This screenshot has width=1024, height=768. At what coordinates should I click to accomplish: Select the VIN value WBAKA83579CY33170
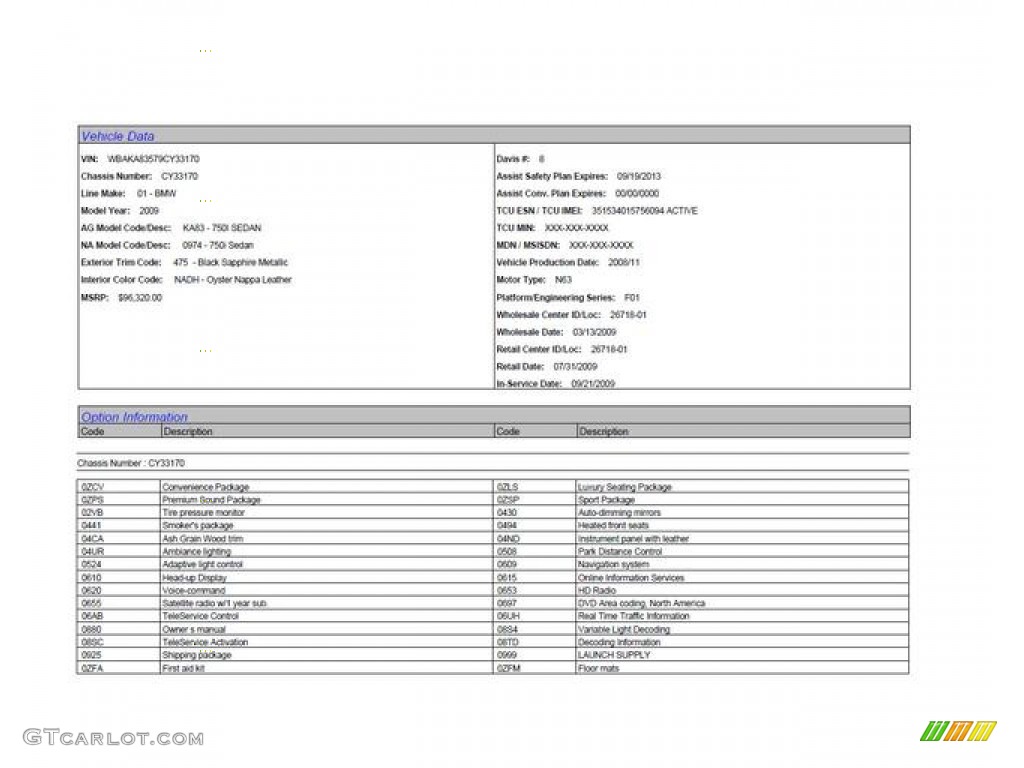pos(153,159)
